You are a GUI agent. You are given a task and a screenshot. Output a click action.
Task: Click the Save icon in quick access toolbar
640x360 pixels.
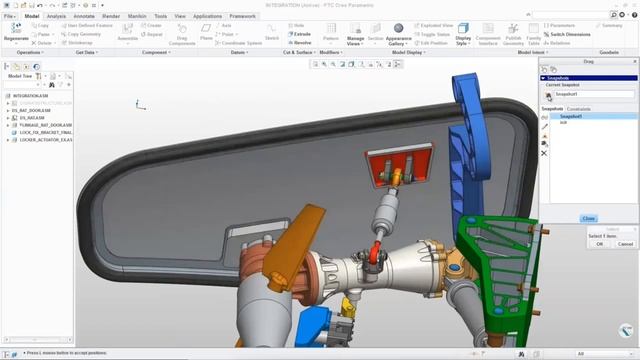pyautogui.click(x=31, y=5)
